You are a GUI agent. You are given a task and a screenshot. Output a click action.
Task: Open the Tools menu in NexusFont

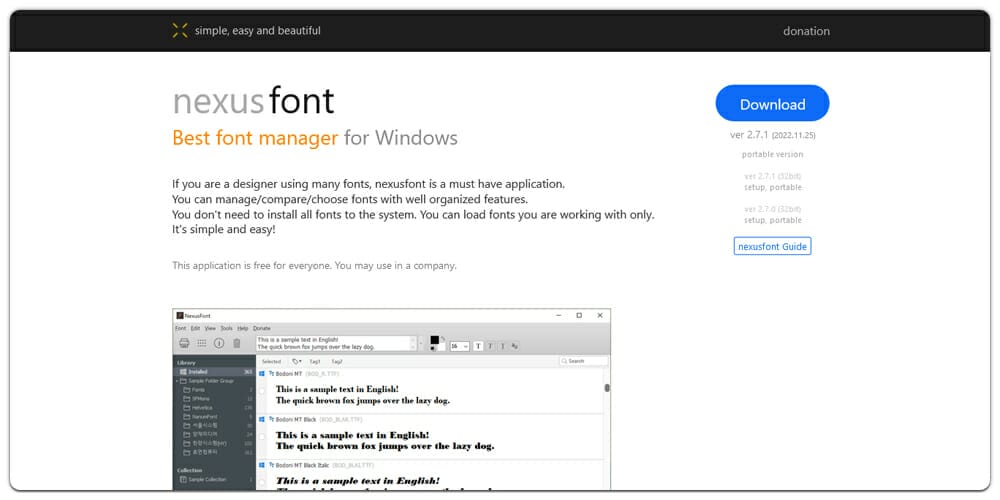(x=226, y=328)
